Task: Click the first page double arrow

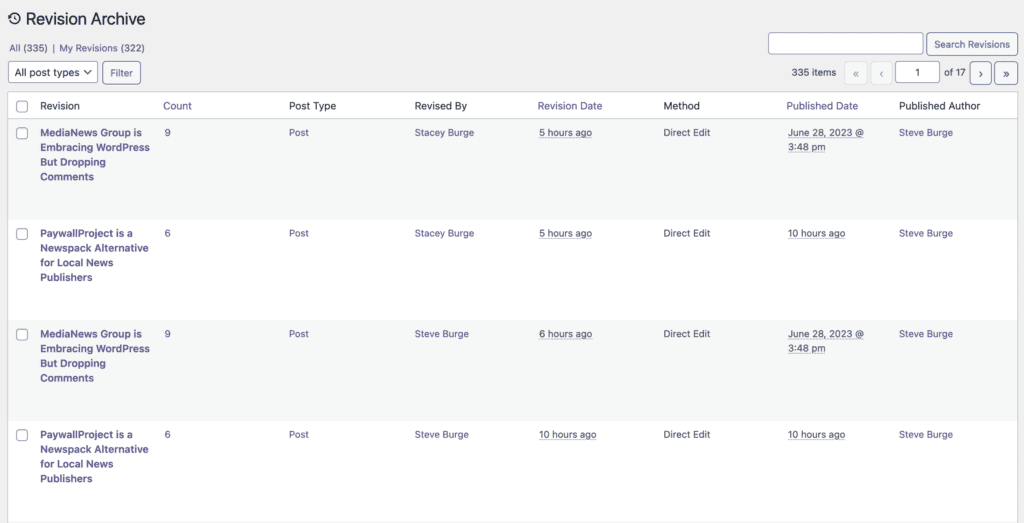Action: (856, 73)
